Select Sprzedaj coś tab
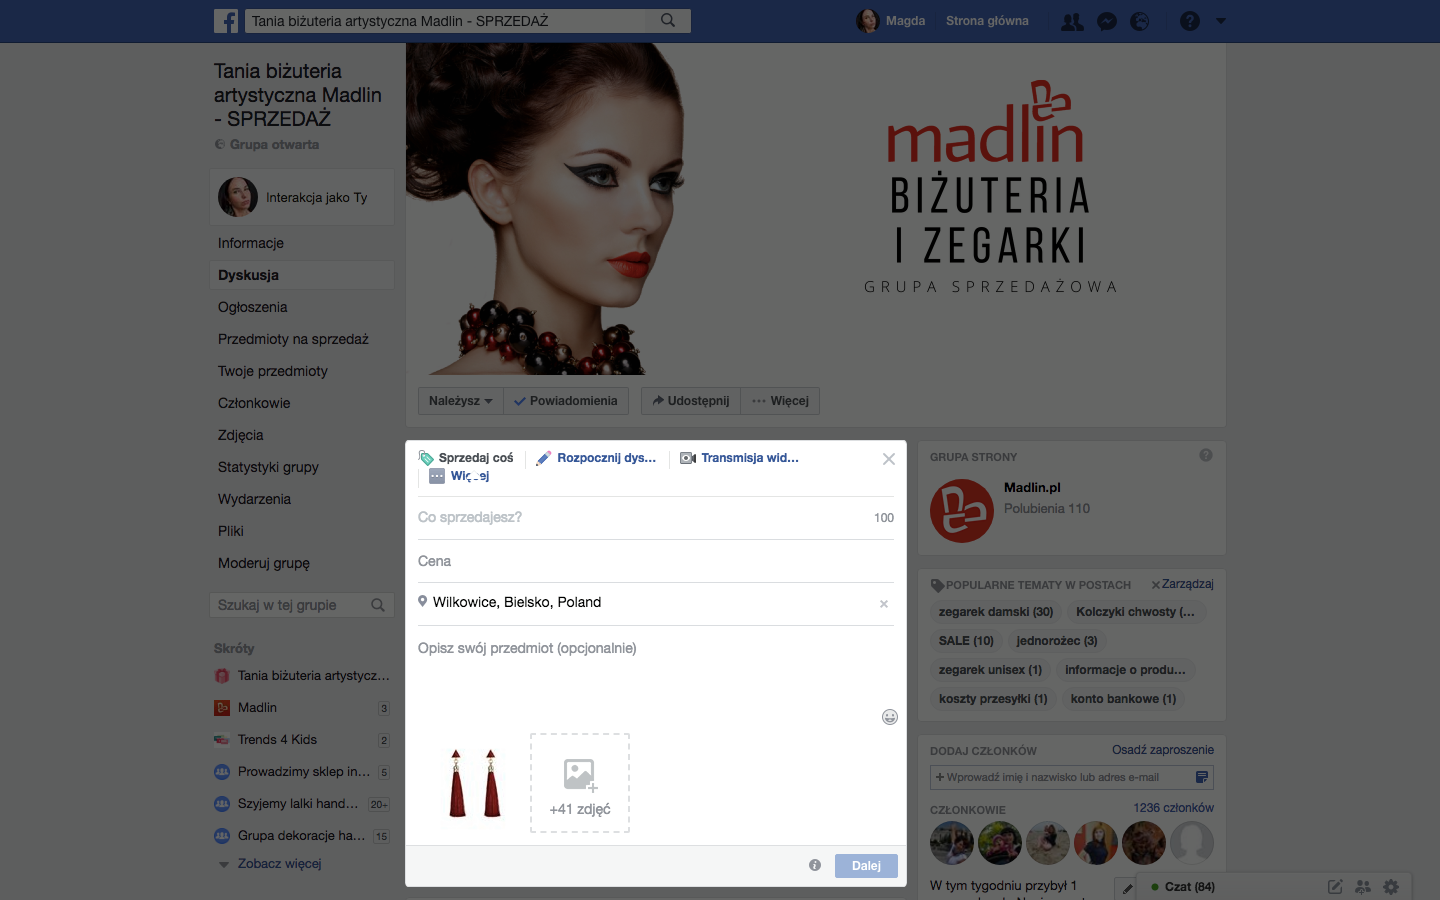The width and height of the screenshot is (1440, 900). pyautogui.click(x=466, y=458)
